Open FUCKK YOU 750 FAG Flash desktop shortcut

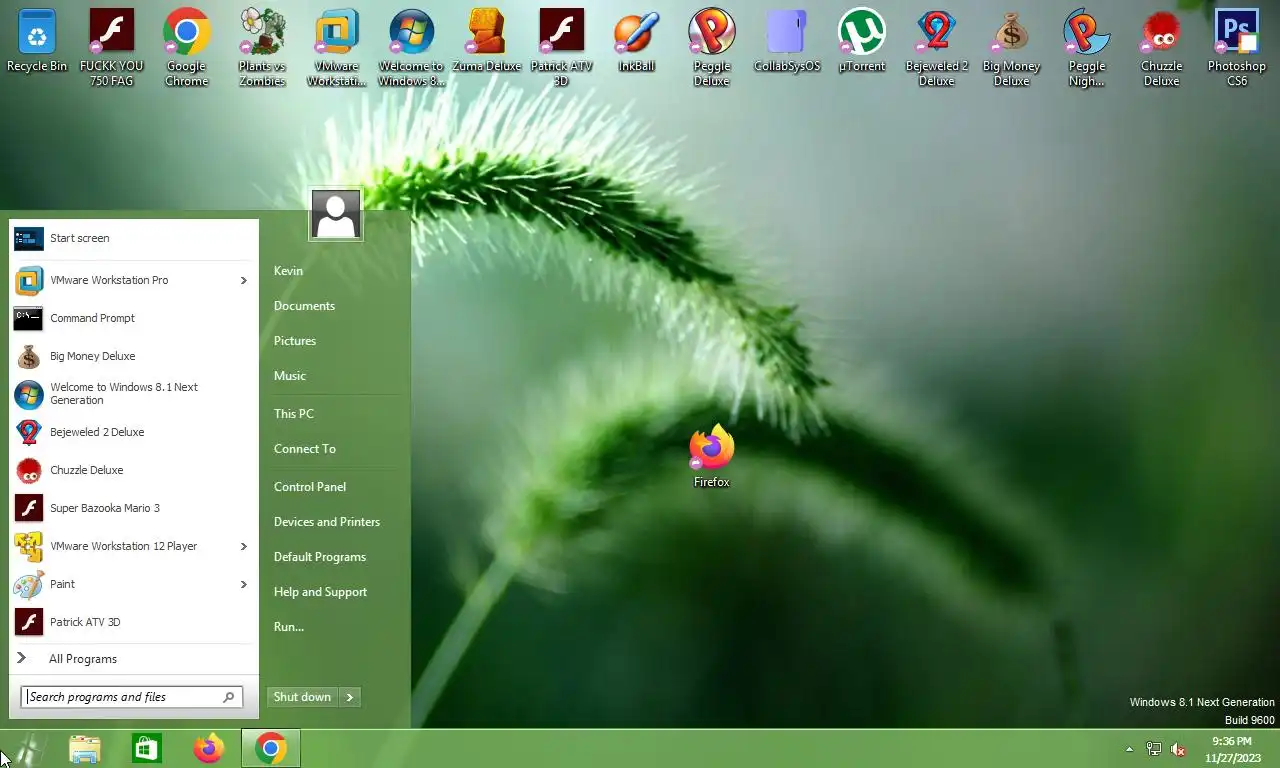tap(112, 47)
